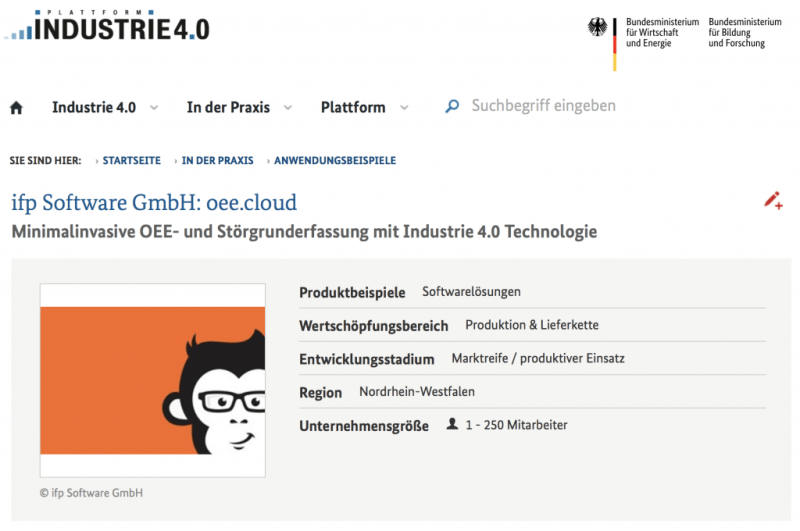
Task: Follow the IN DER PRAXIS breadcrumb
Action: (x=217, y=161)
